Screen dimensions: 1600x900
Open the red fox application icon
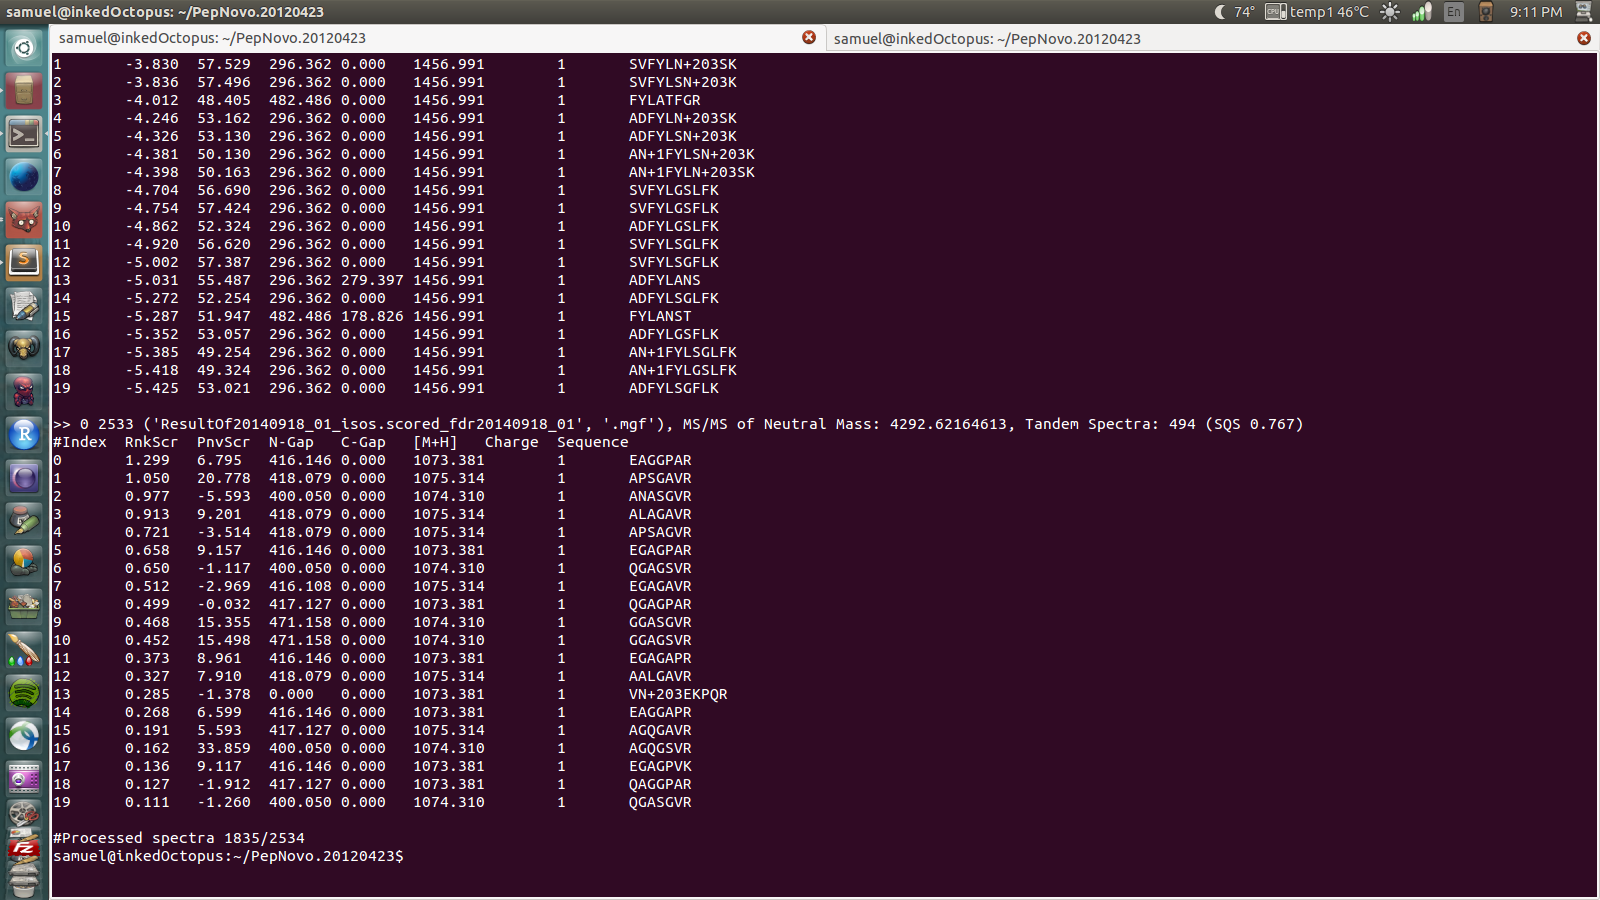(24, 220)
